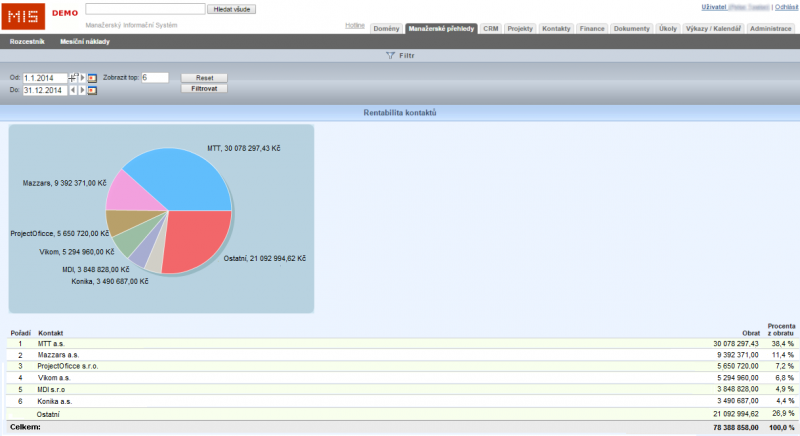Select Rozcestník in the submenu bar
The image size is (800, 436).
click(x=27, y=42)
